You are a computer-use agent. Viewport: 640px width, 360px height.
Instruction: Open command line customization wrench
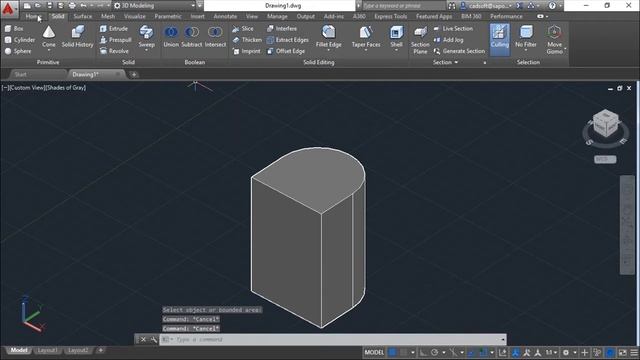(153, 339)
